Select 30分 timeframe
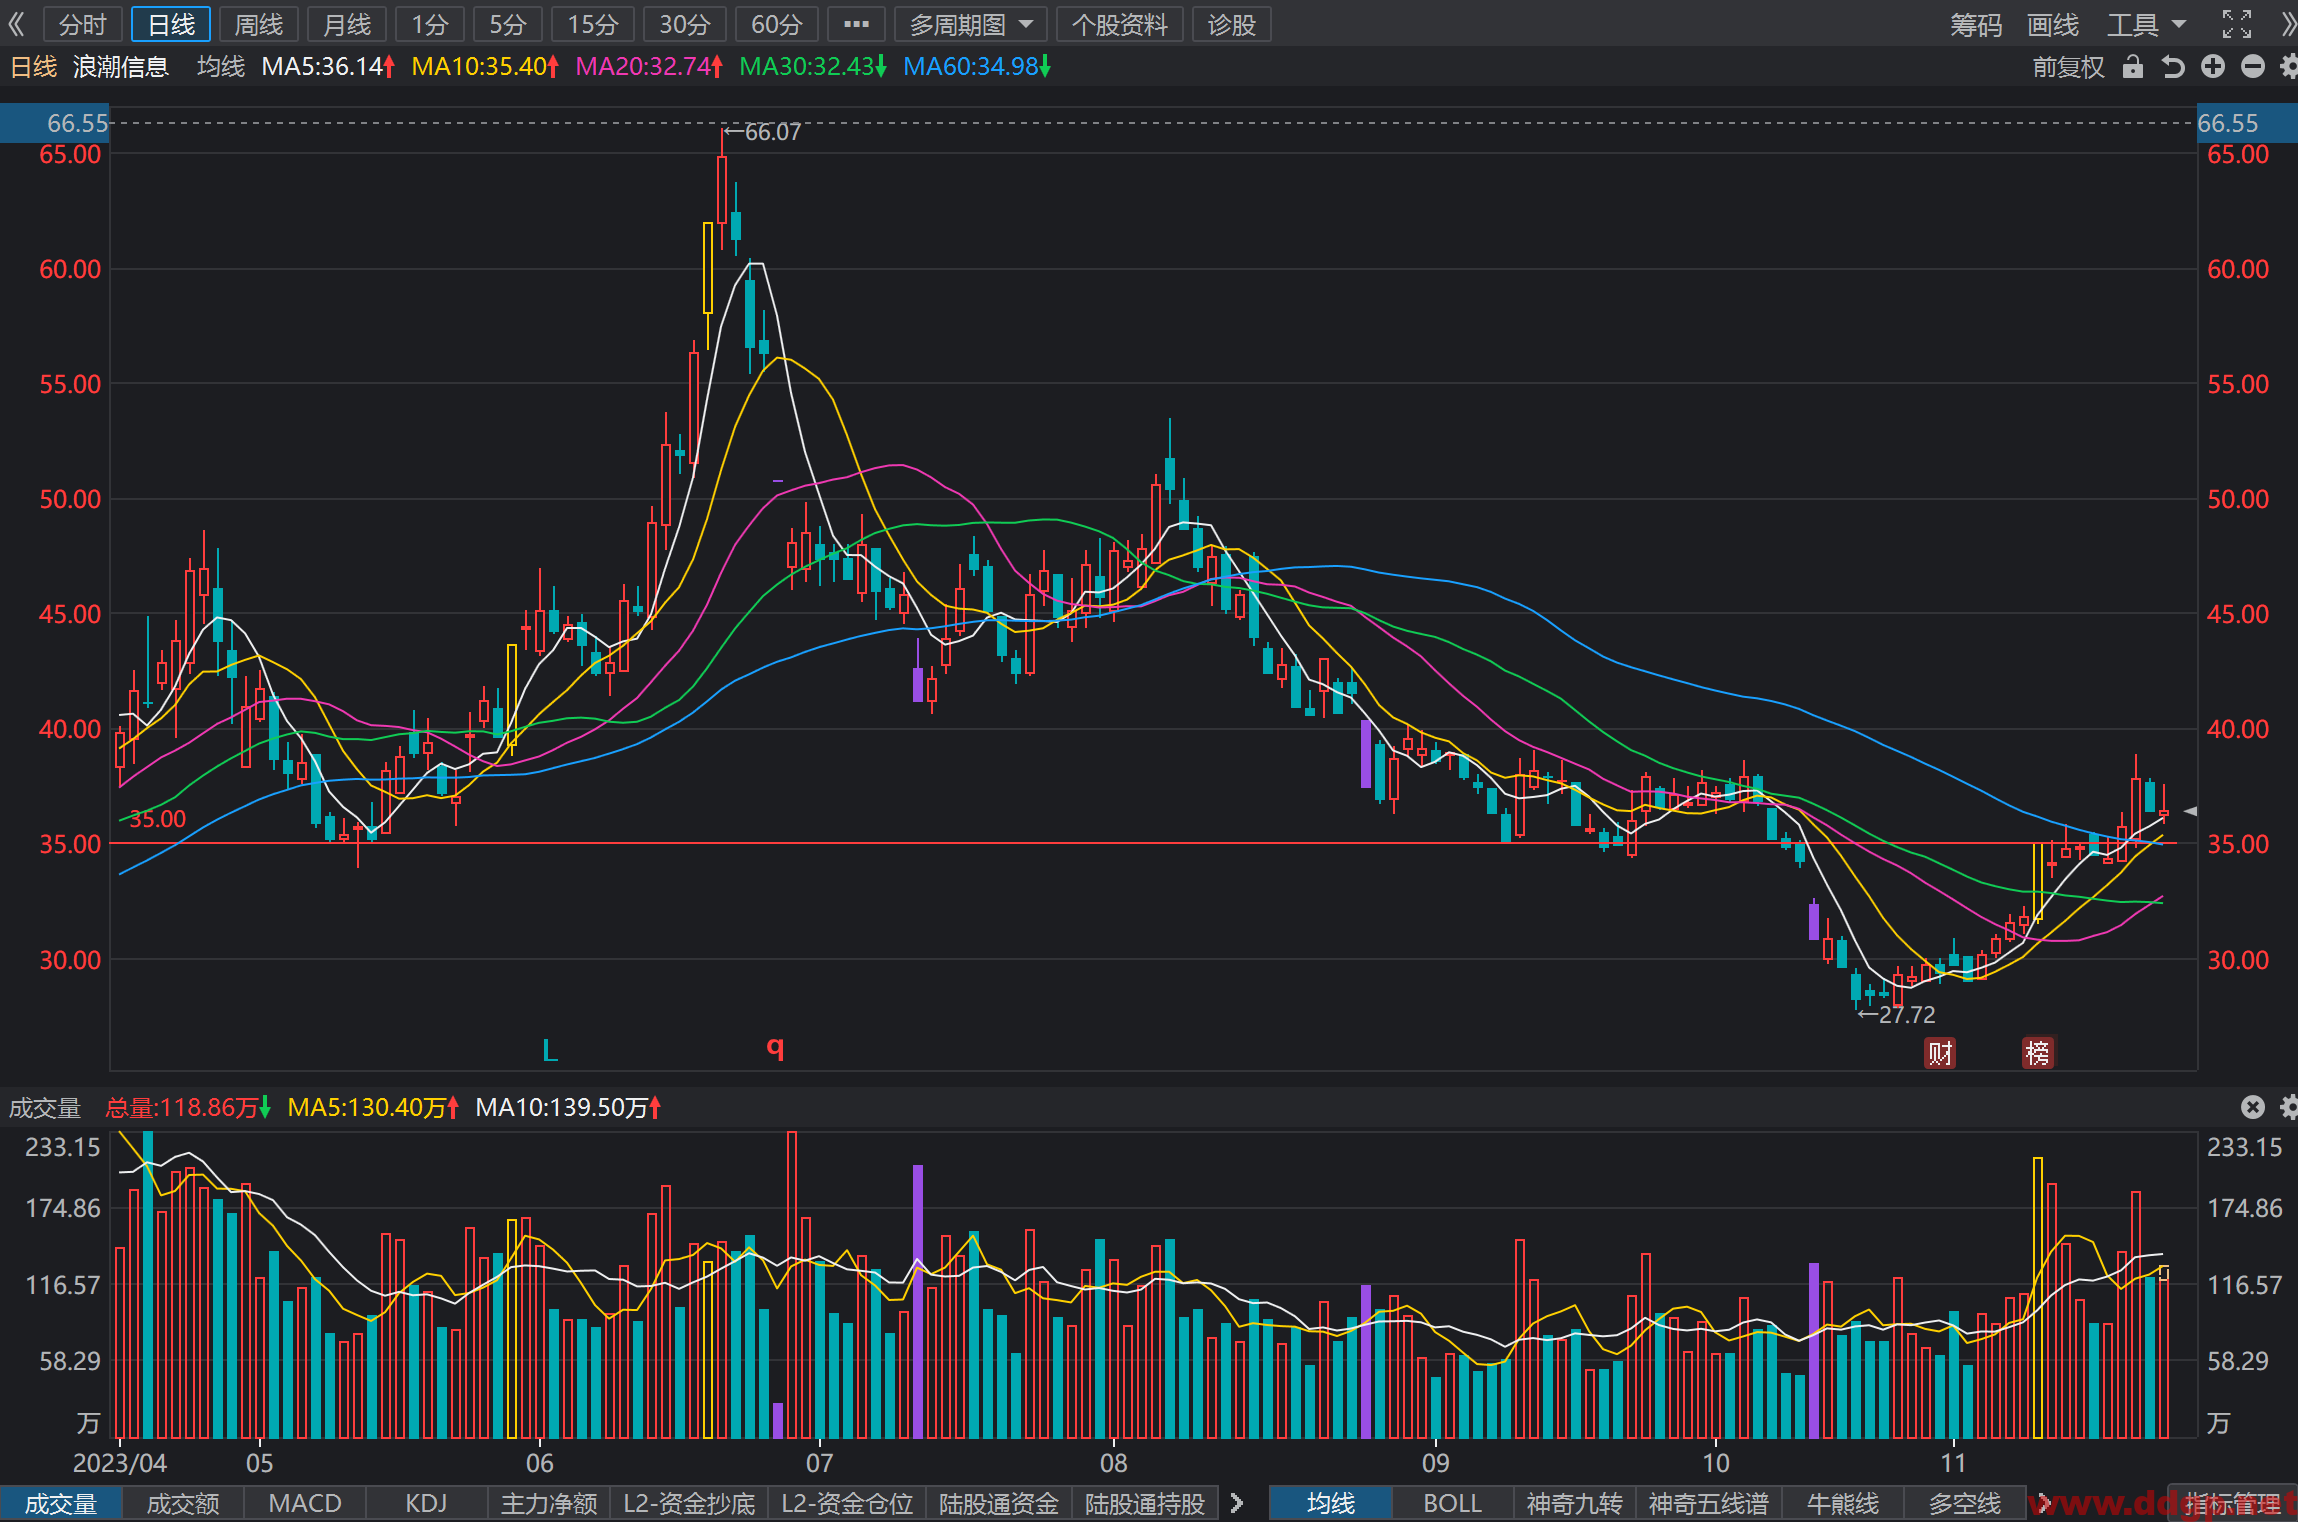Viewport: 2298px width, 1522px height. tap(685, 24)
